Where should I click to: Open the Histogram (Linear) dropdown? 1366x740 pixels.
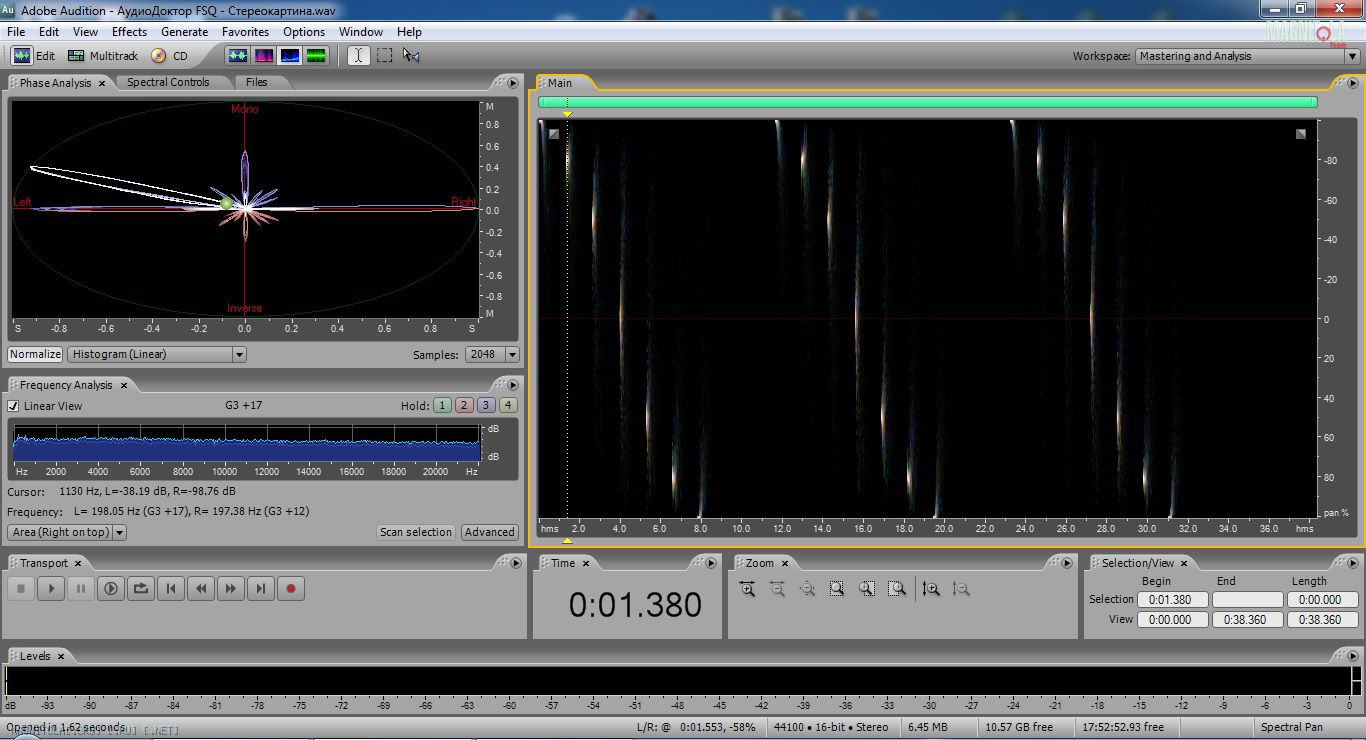156,354
